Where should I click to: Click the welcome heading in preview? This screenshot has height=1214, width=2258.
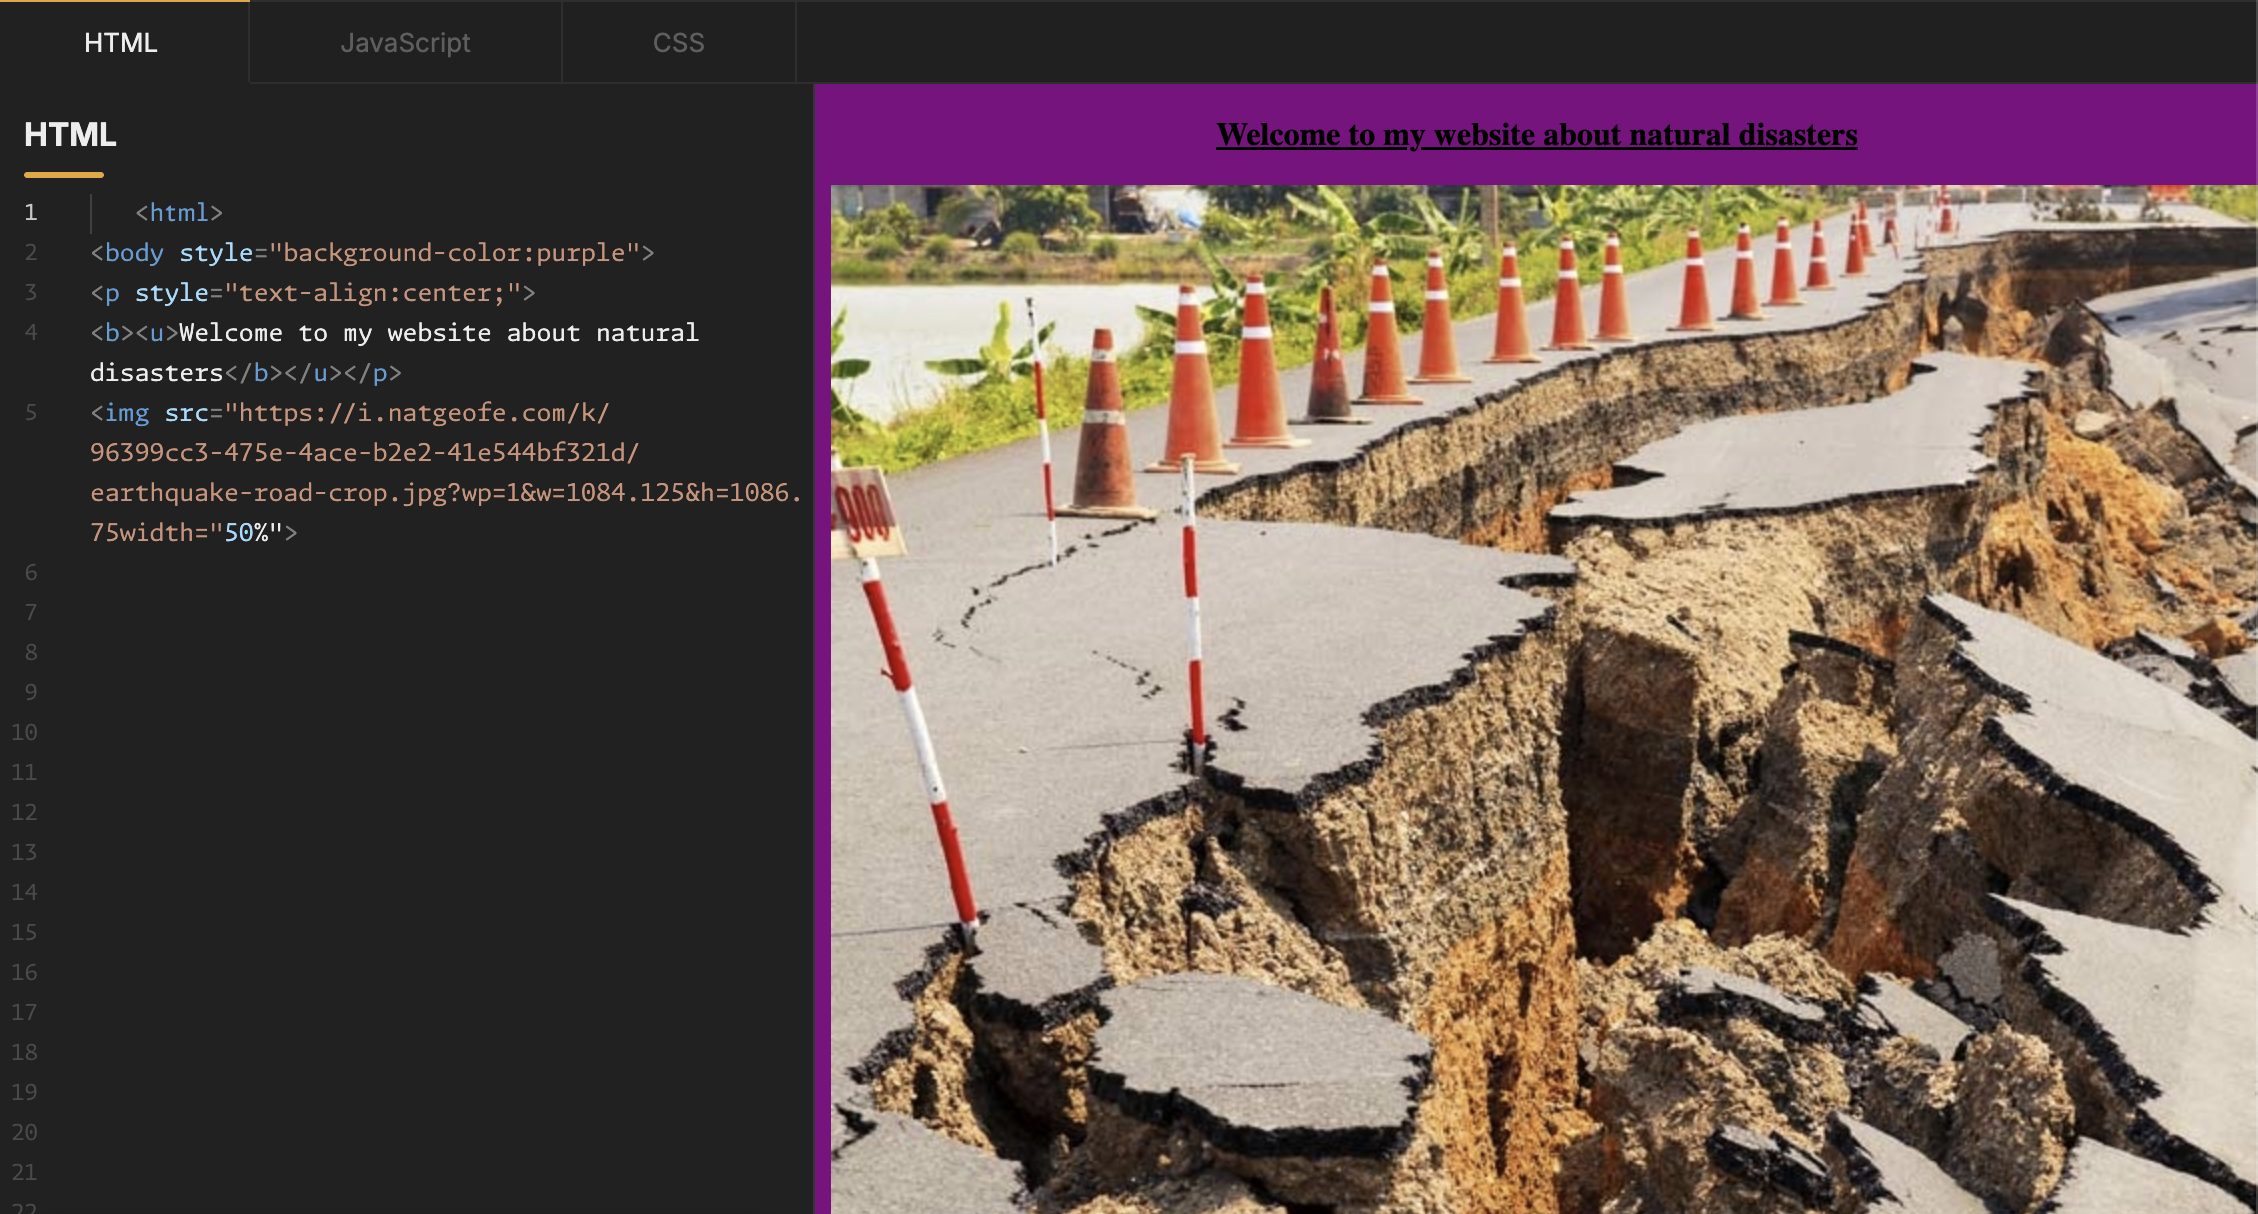pyautogui.click(x=1536, y=135)
